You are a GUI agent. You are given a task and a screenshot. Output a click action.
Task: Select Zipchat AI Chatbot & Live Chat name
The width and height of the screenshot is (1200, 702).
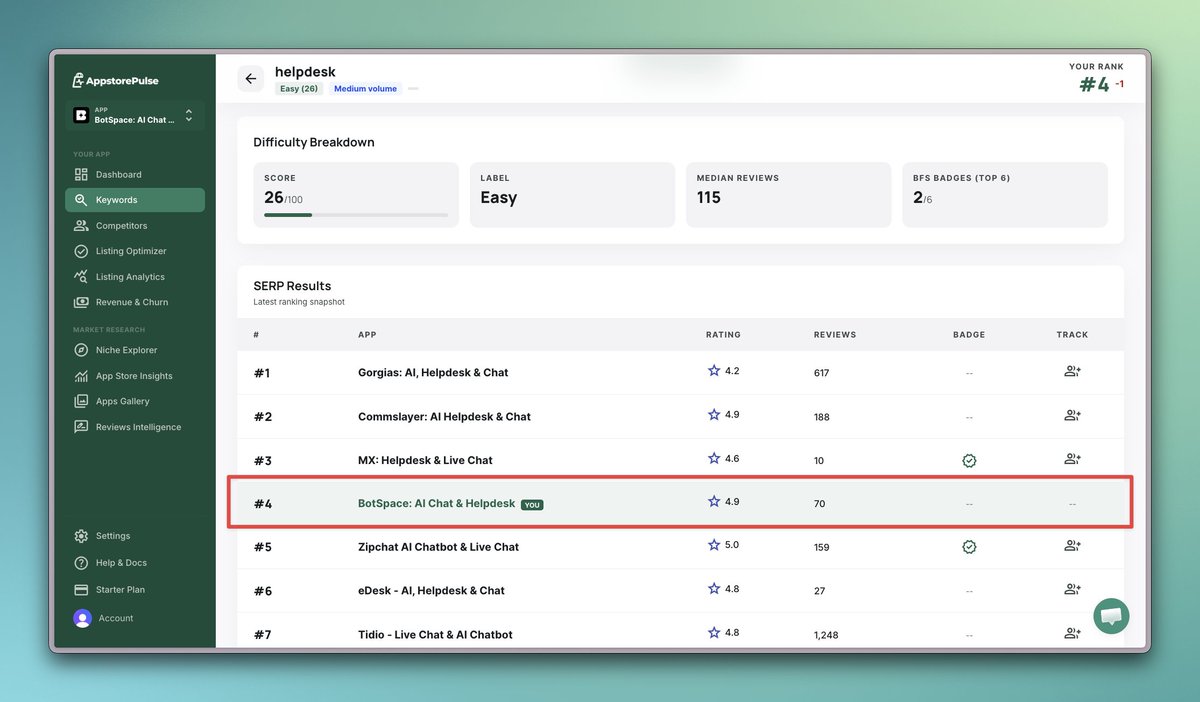click(438, 547)
